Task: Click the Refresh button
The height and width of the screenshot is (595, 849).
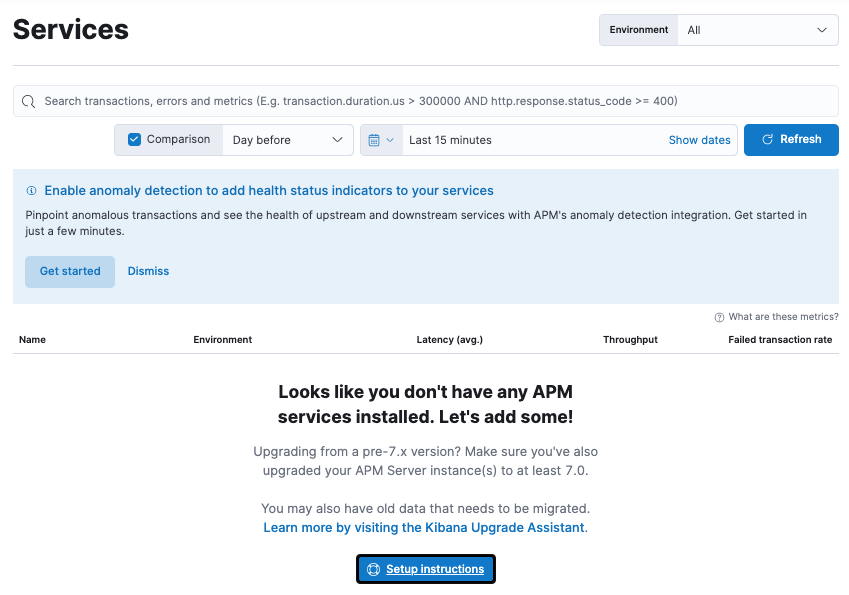Action: [791, 140]
